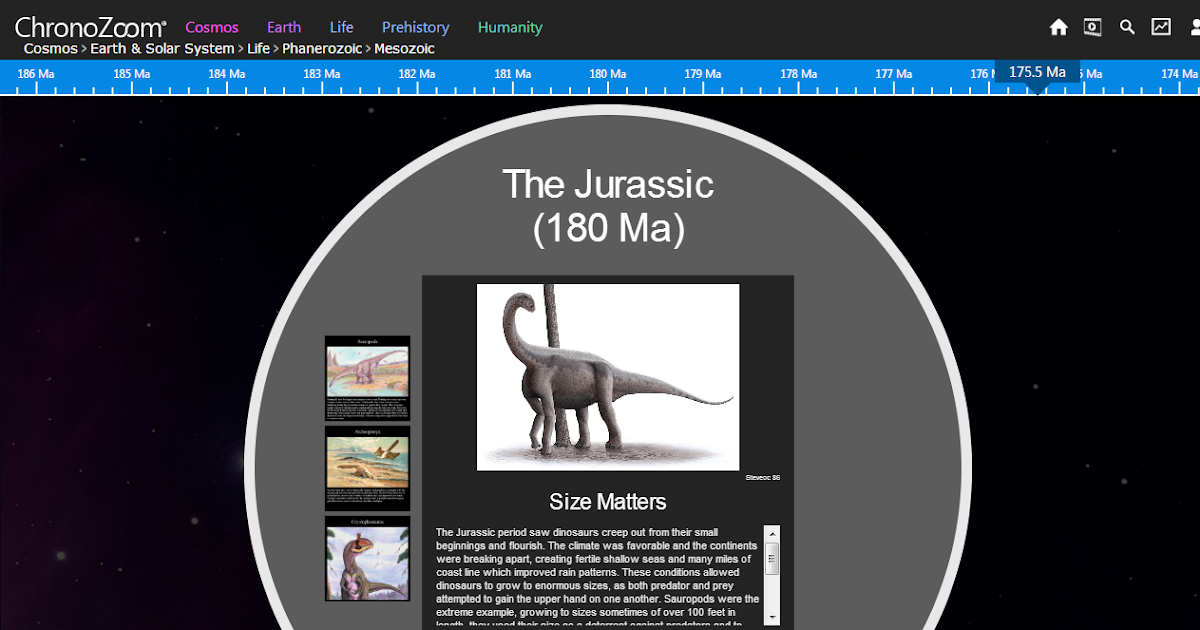Viewport: 1200px width, 630px height.
Task: Open the Cryolophosaurus thumbnail image
Action: click(x=367, y=558)
